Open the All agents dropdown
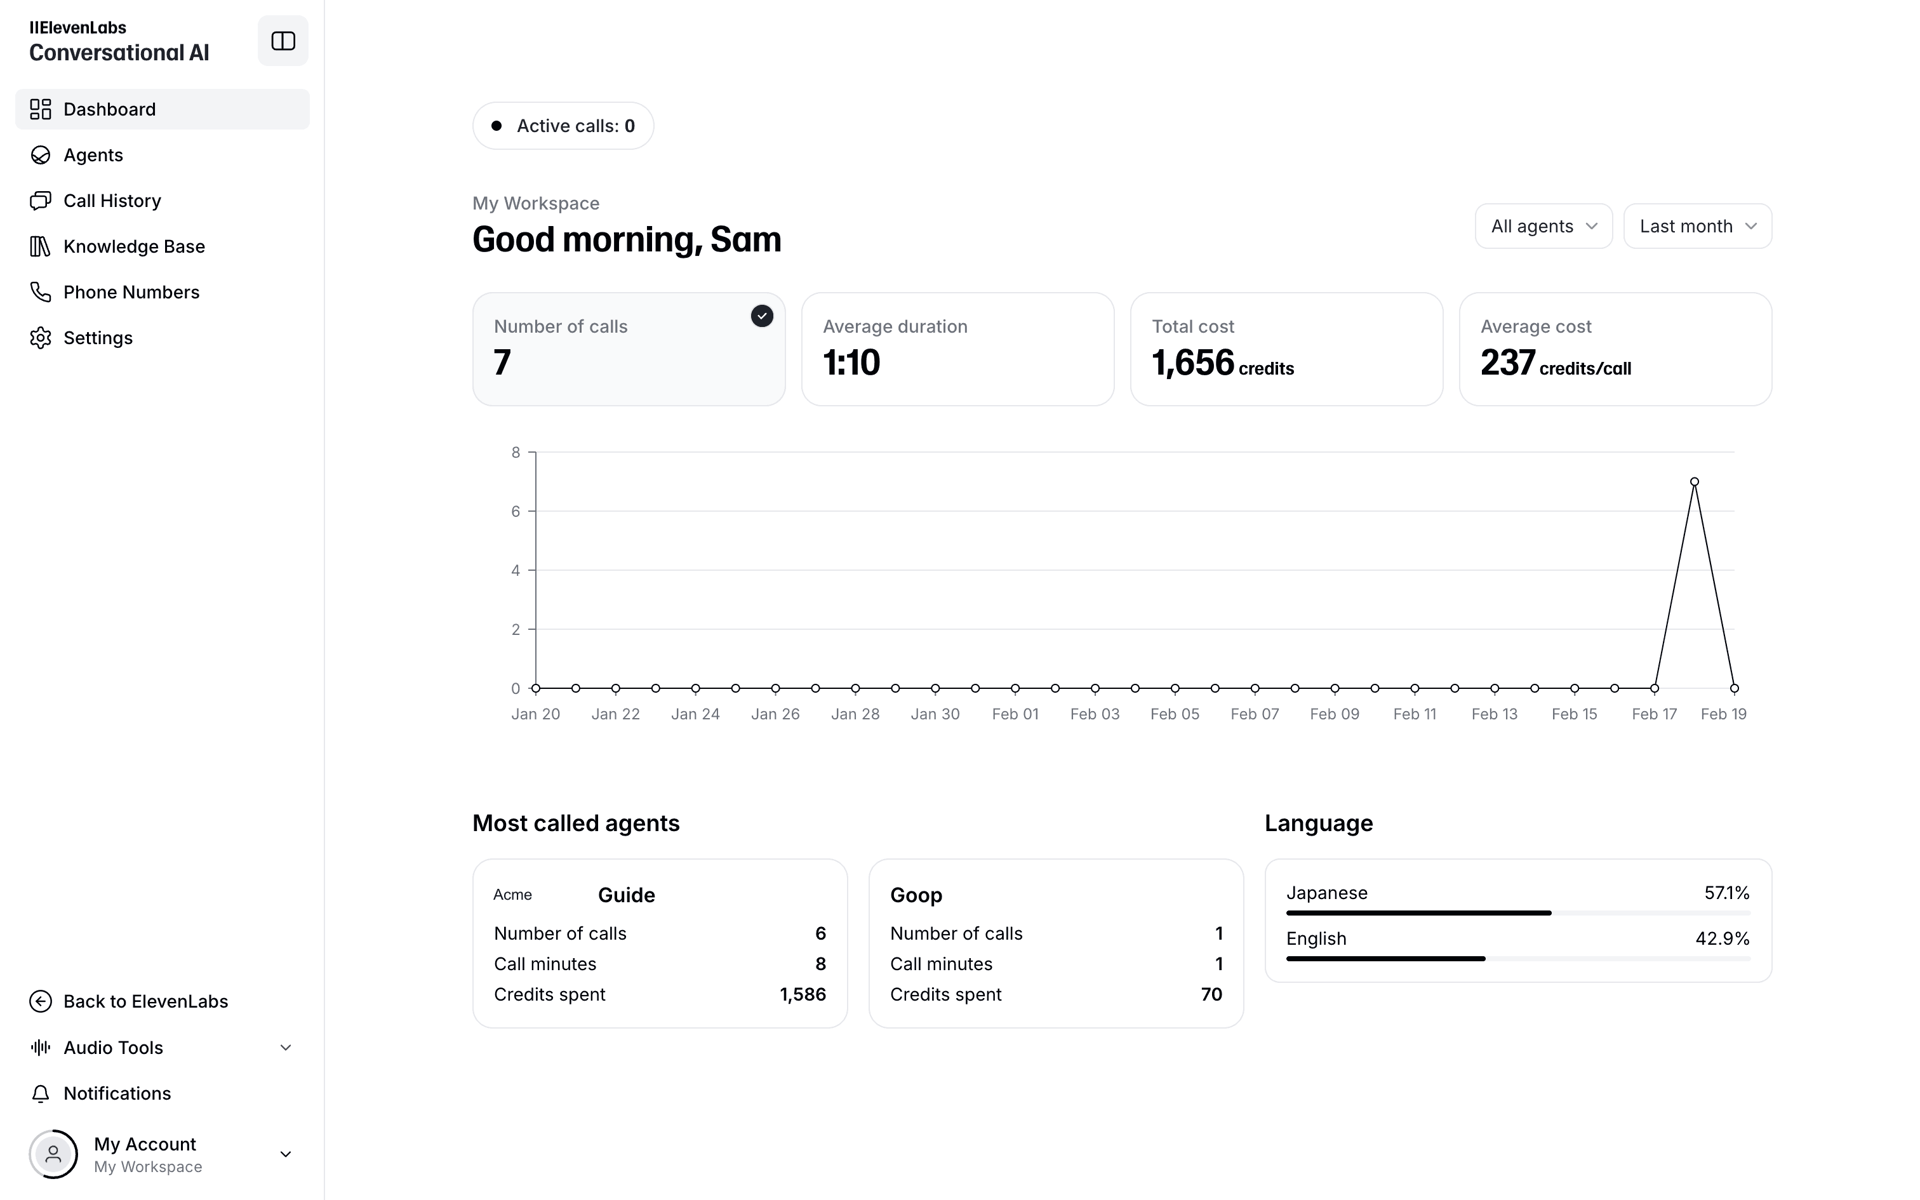 tap(1543, 226)
